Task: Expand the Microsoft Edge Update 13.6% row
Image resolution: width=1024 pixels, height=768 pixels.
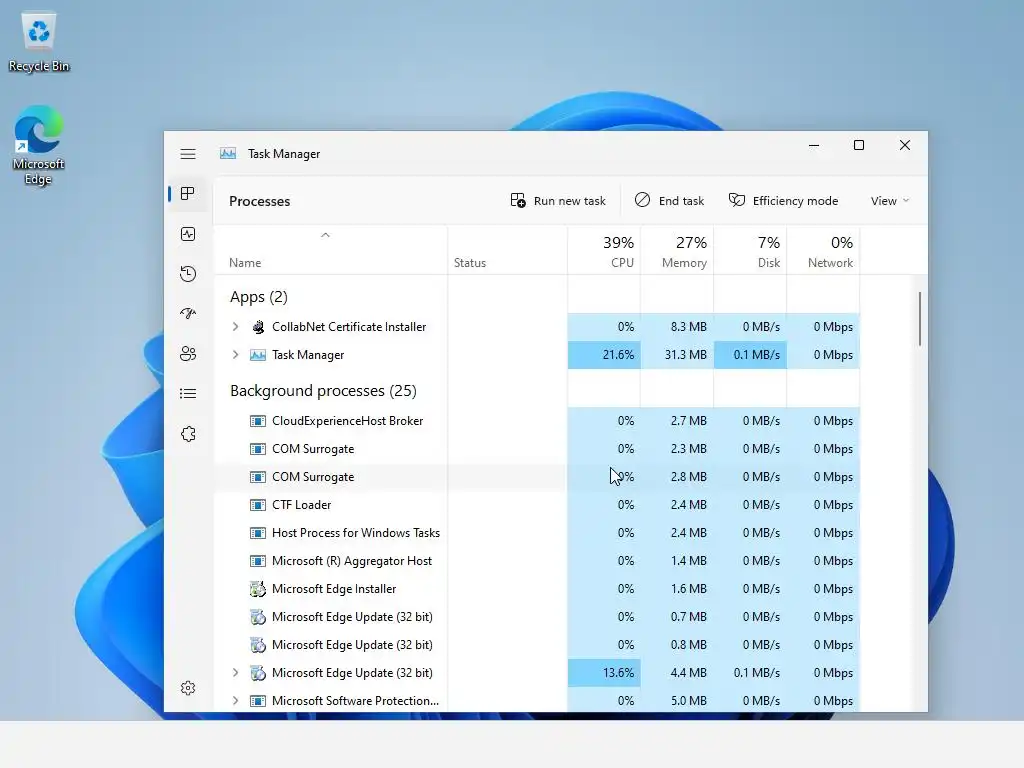Action: (x=236, y=673)
